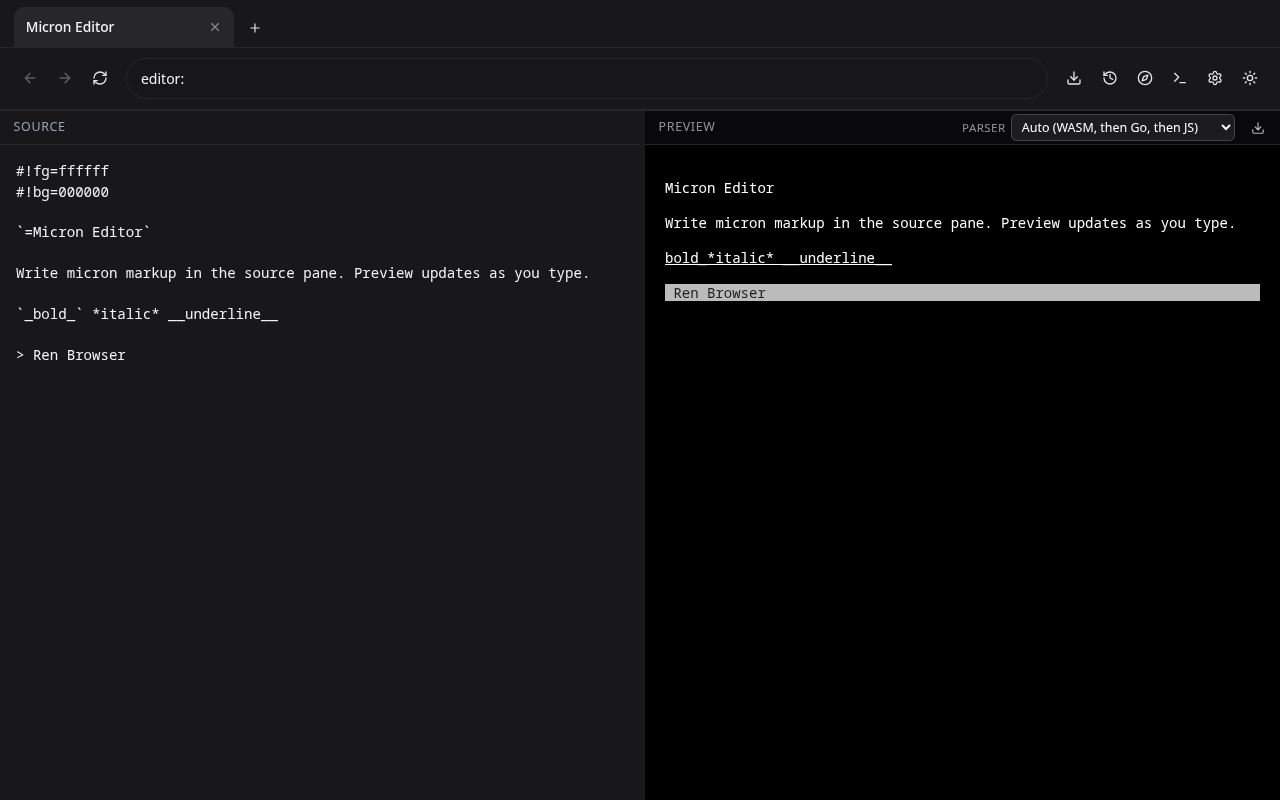Select the Micron Editor tab
The image size is (1280, 800).
[123, 27]
